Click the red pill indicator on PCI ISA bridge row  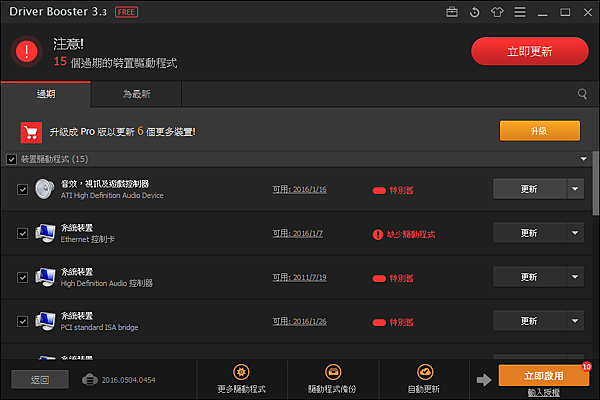point(379,323)
